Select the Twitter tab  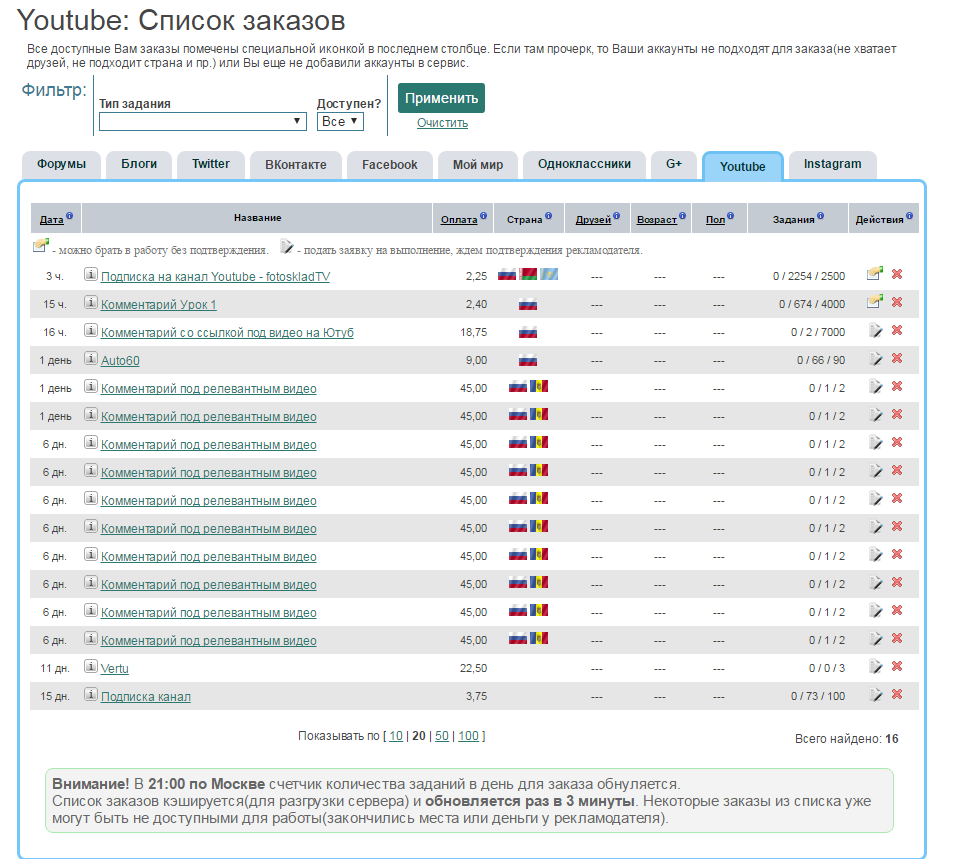click(211, 164)
